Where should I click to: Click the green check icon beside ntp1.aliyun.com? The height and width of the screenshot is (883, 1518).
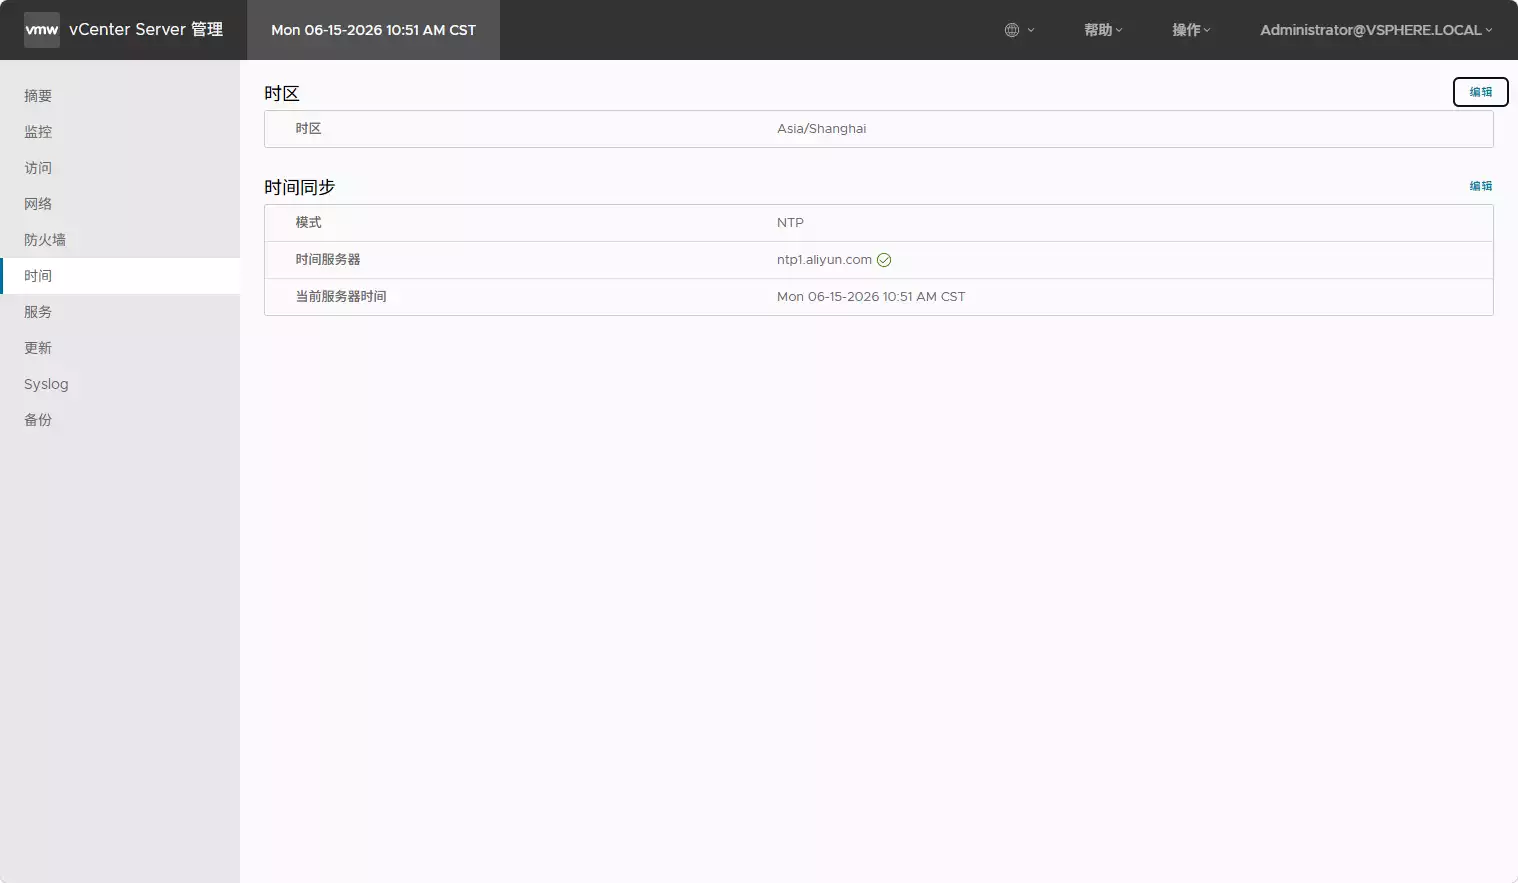point(884,260)
